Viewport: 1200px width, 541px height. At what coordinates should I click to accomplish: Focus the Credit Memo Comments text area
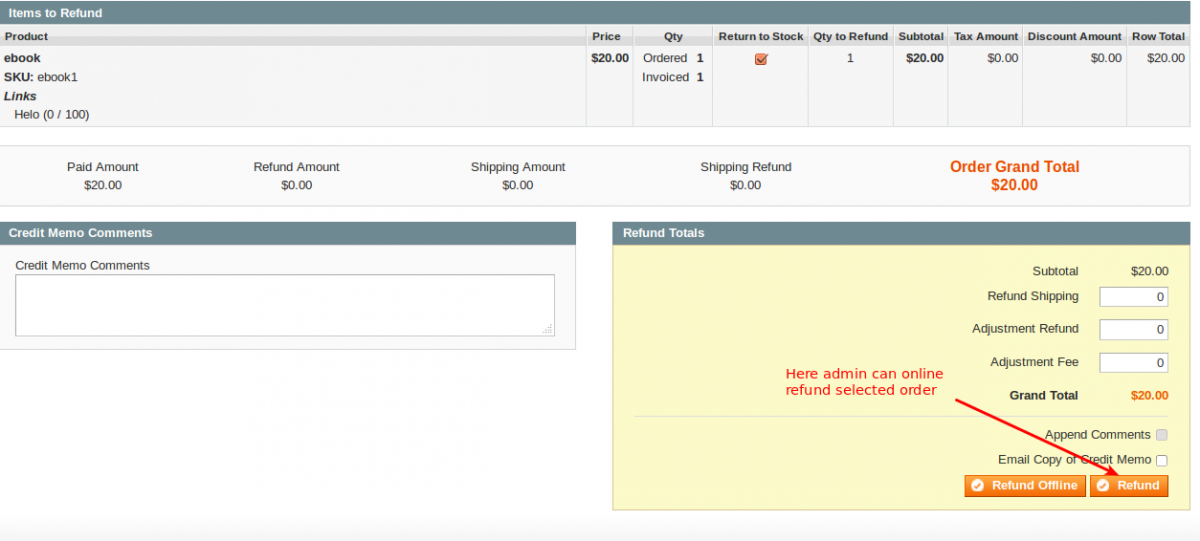click(284, 305)
